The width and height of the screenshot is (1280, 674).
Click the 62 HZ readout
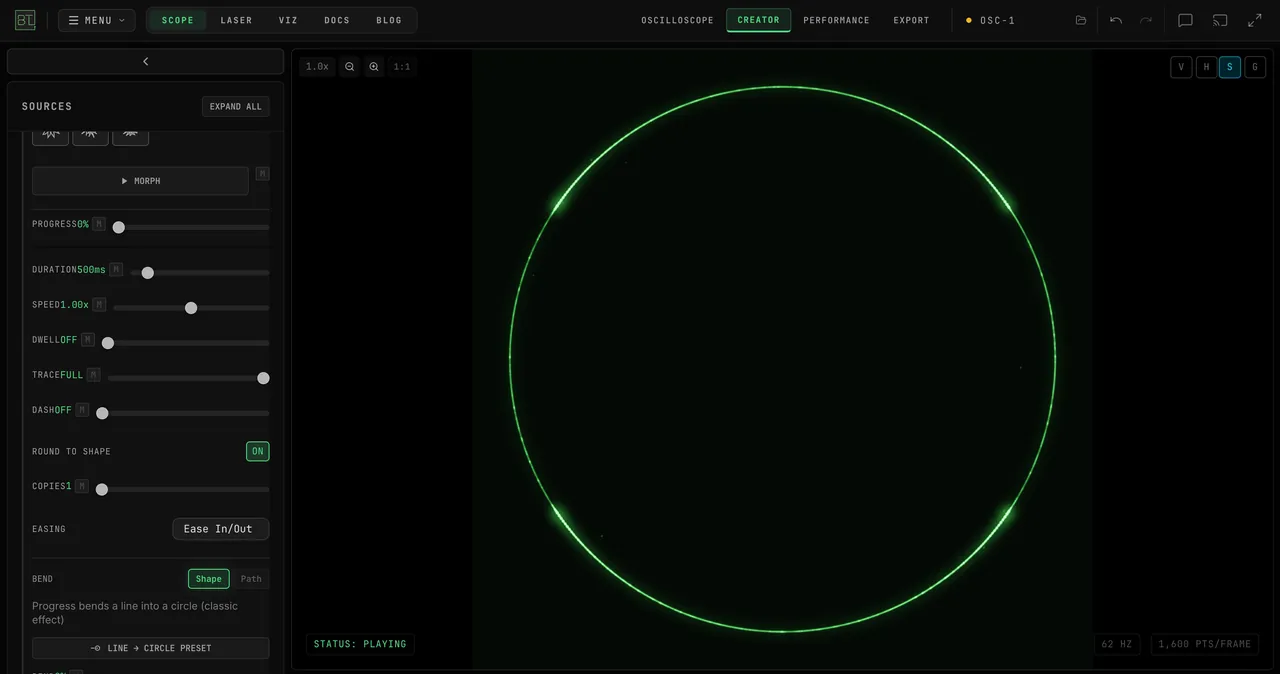[1117, 644]
